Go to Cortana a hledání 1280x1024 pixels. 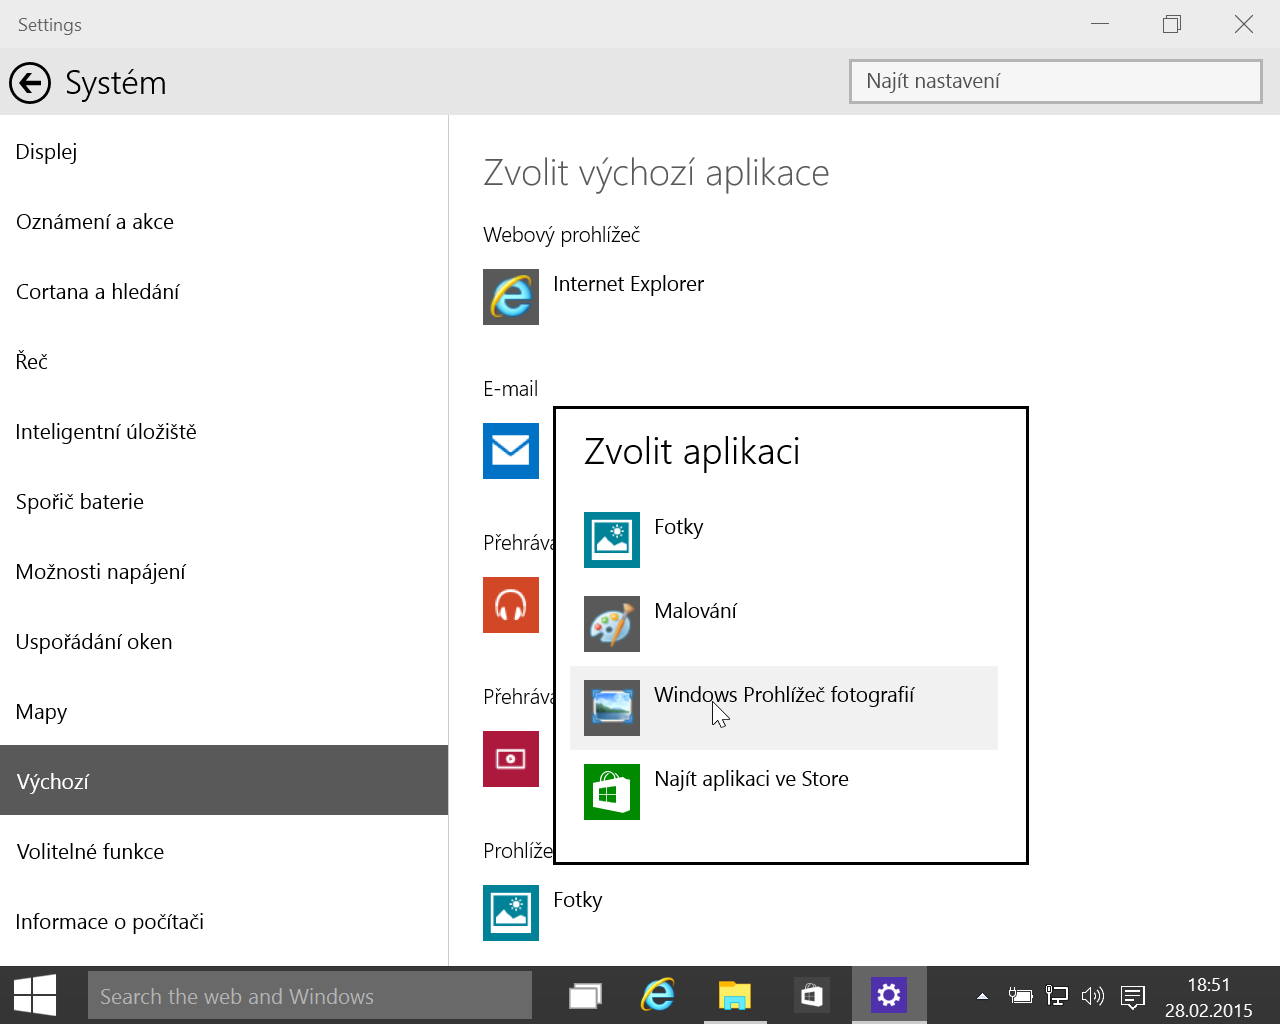[224, 292]
